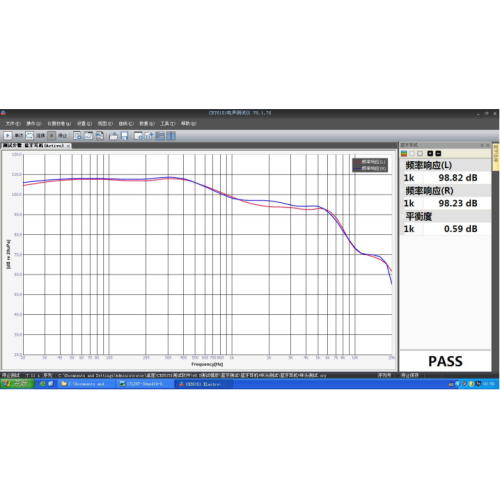Save with the blue floppy disk icon
Image resolution: width=500 pixels, height=500 pixels.
click(124, 136)
